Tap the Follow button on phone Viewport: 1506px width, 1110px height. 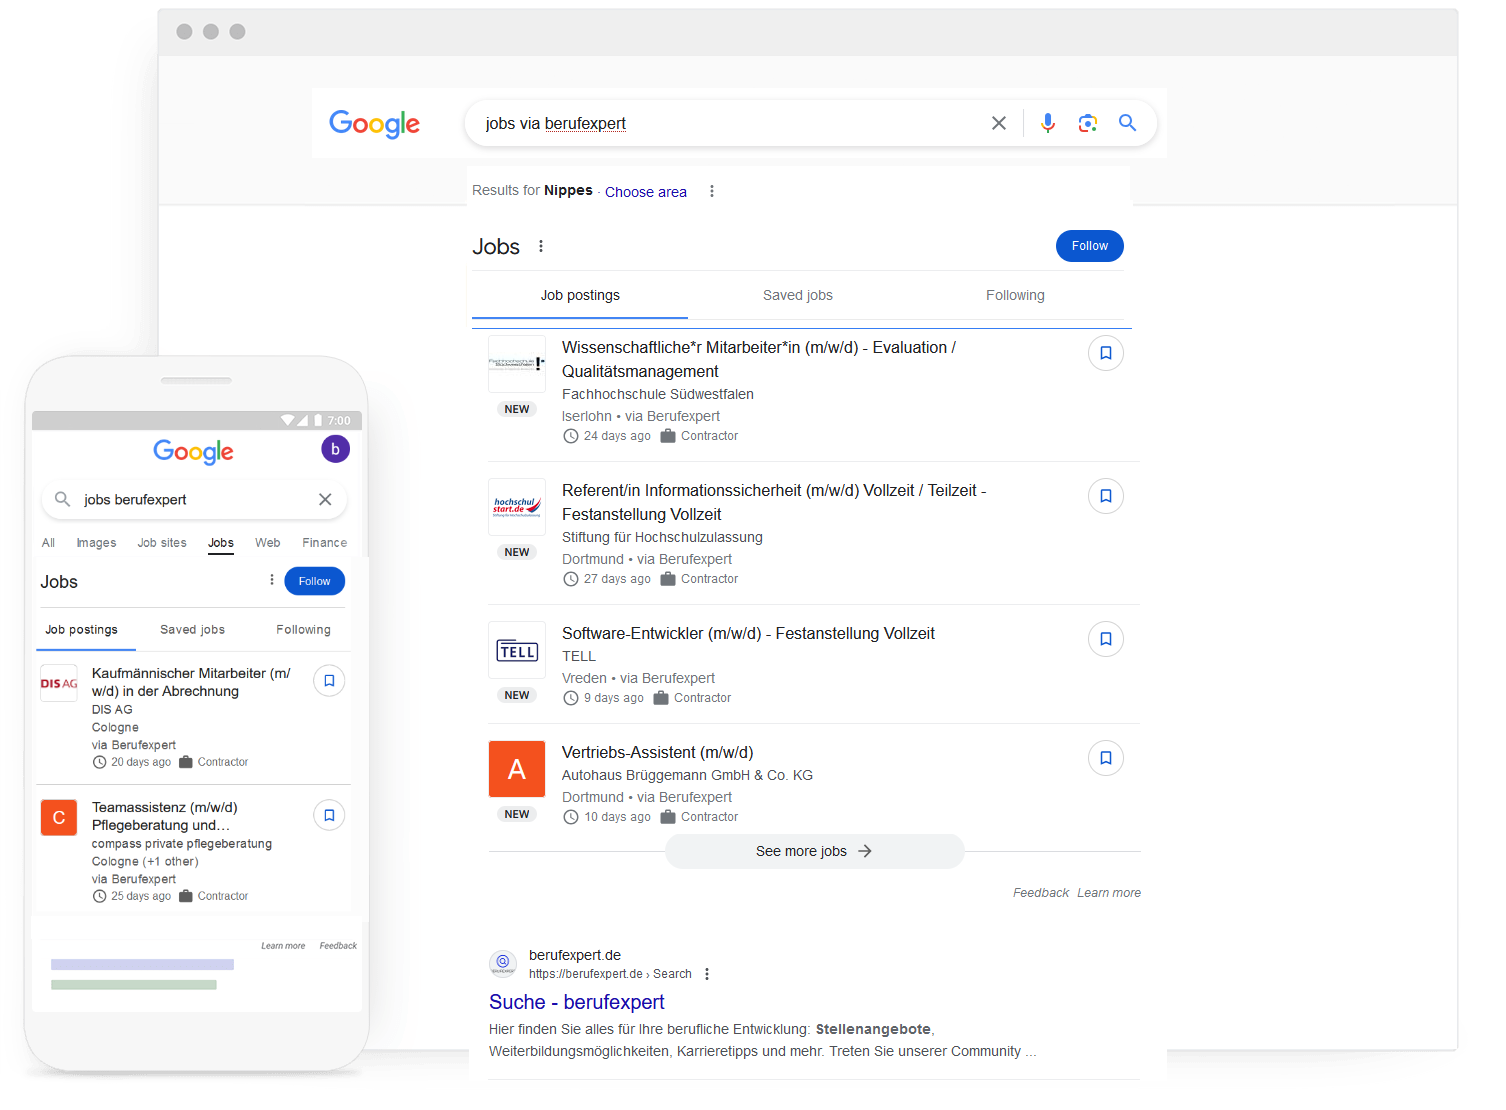(314, 581)
